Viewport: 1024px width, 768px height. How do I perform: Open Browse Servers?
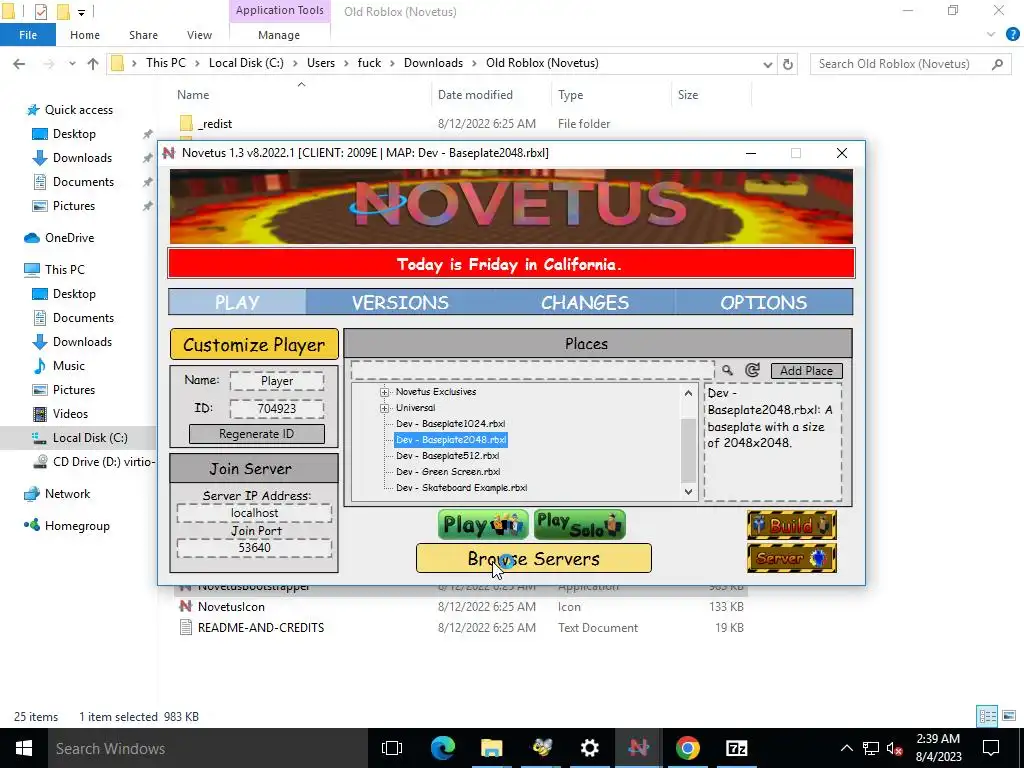(x=534, y=558)
